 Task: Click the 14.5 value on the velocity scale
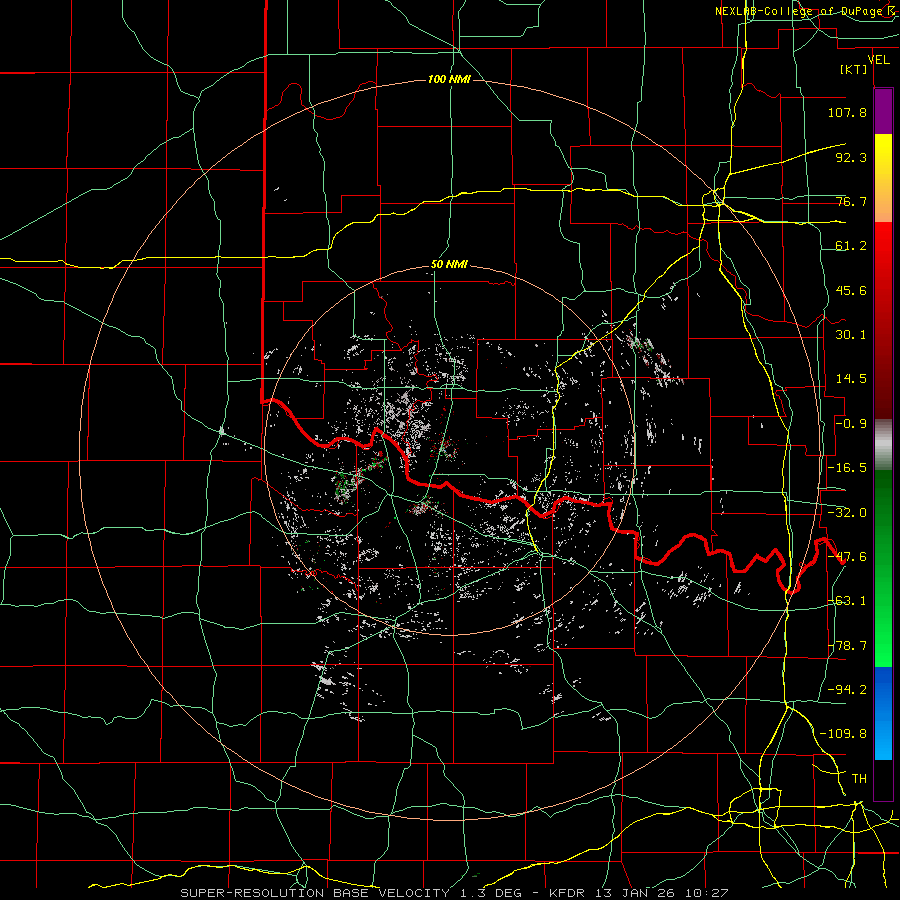pyautogui.click(x=851, y=379)
